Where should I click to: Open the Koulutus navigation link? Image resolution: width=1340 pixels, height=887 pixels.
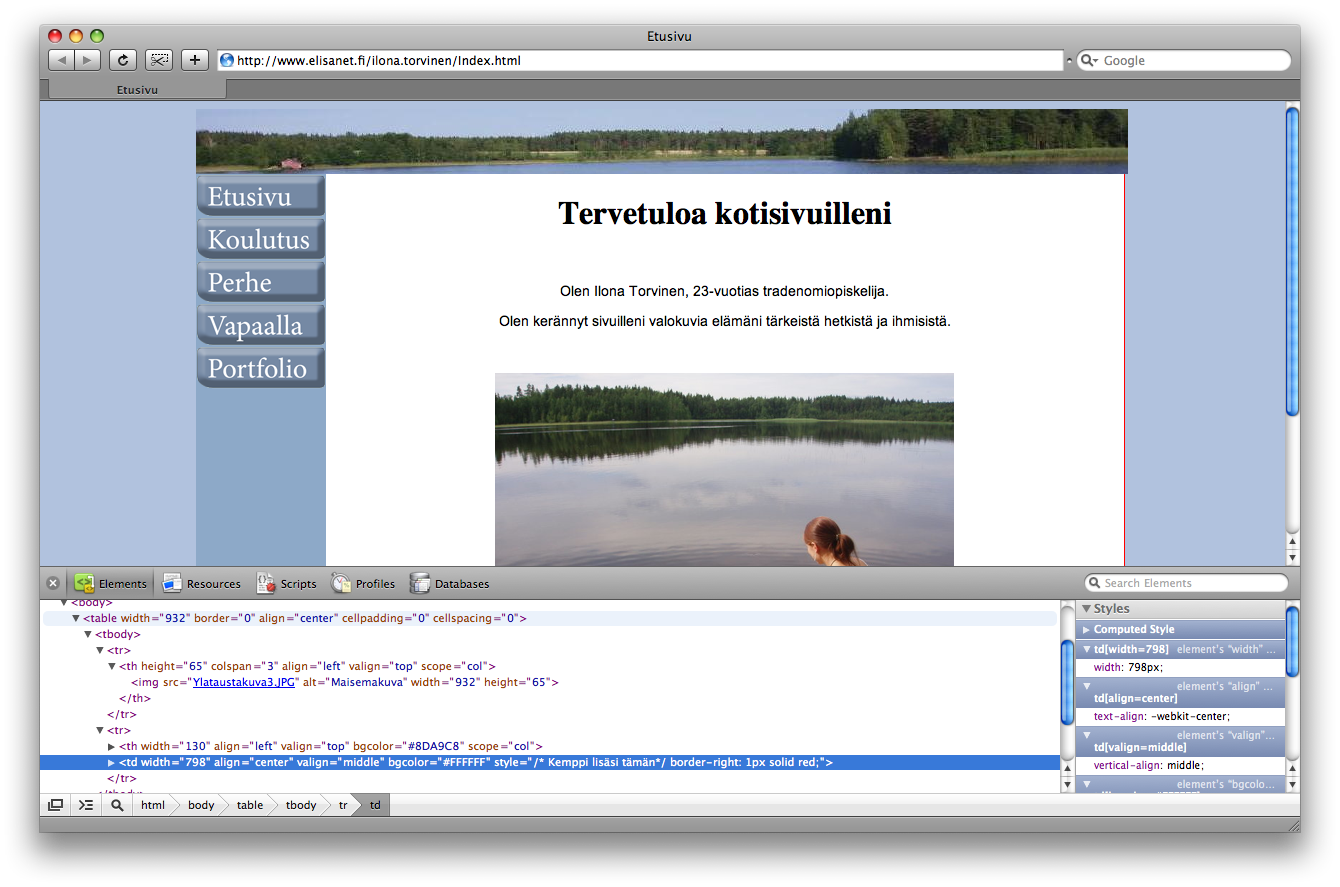(x=260, y=240)
